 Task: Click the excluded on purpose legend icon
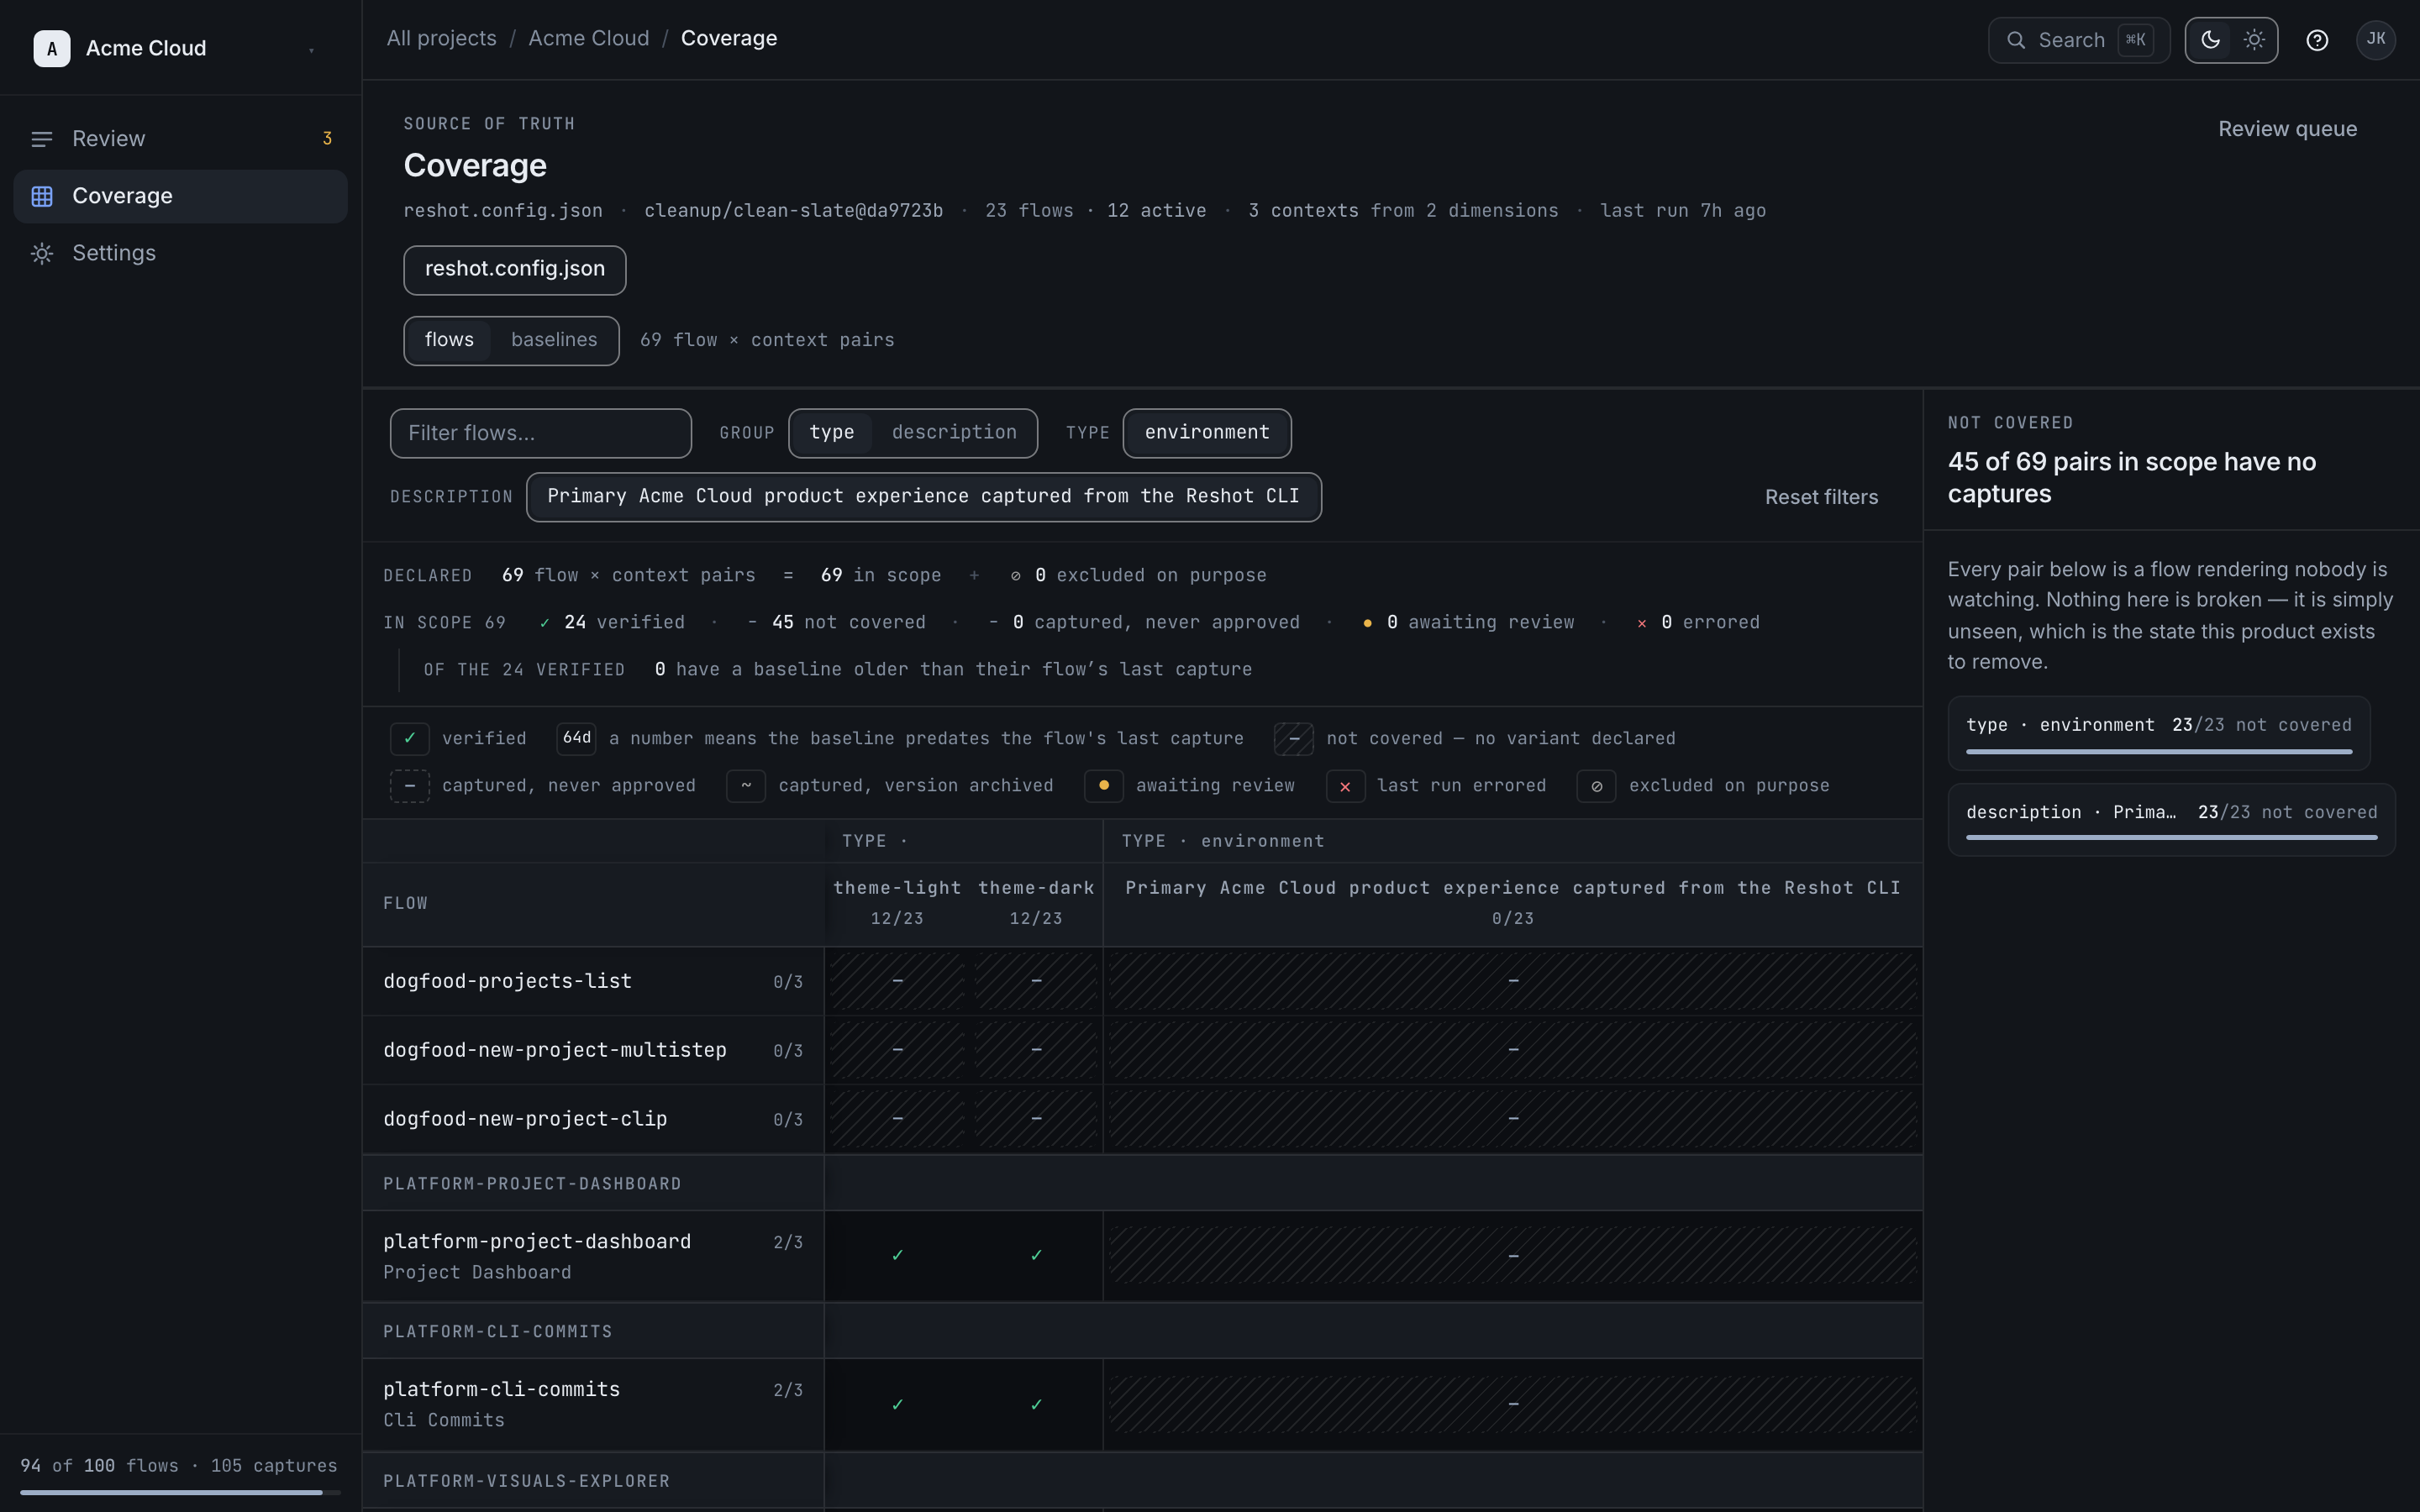[1596, 786]
